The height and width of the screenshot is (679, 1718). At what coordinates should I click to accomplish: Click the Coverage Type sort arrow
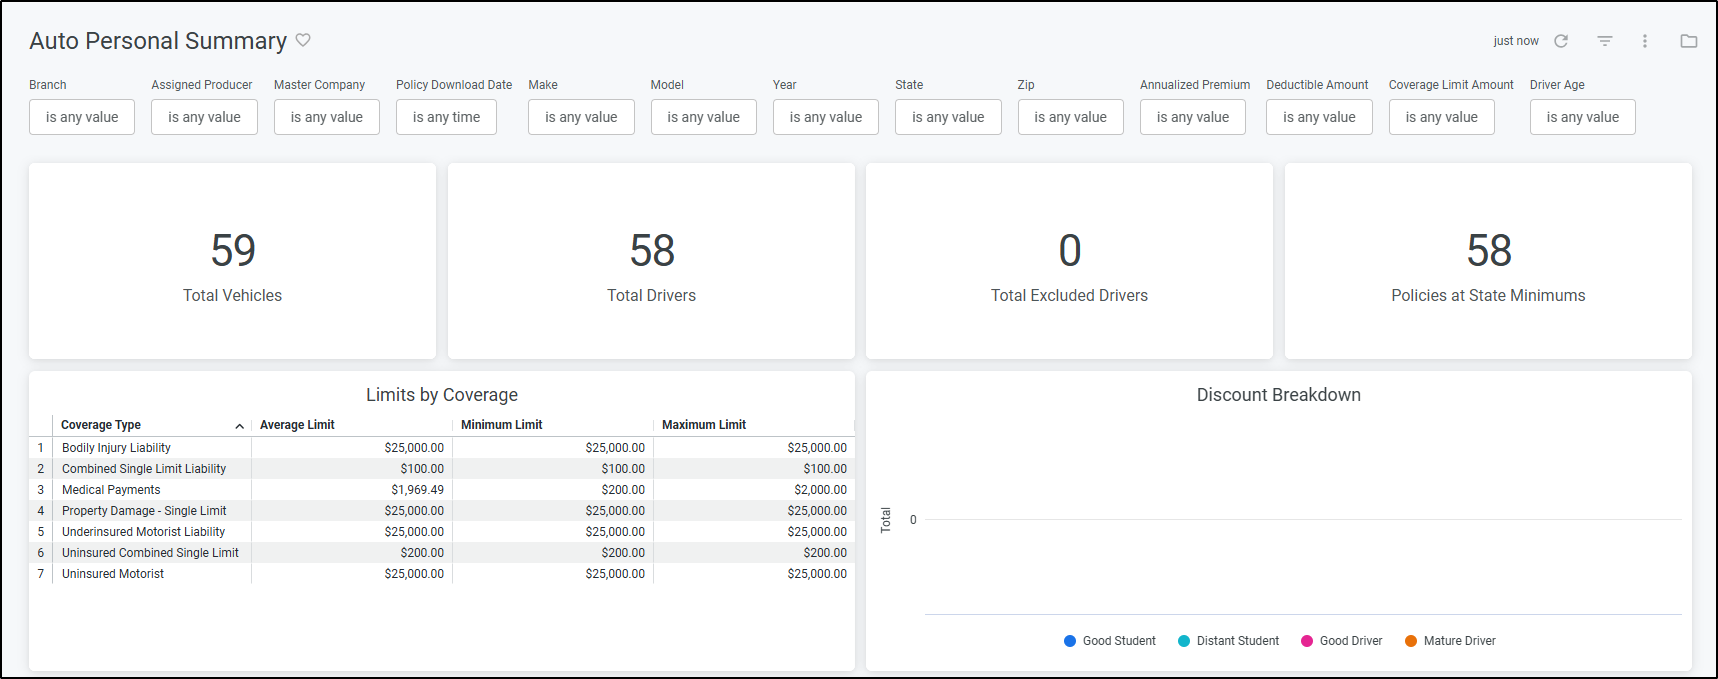(x=240, y=426)
